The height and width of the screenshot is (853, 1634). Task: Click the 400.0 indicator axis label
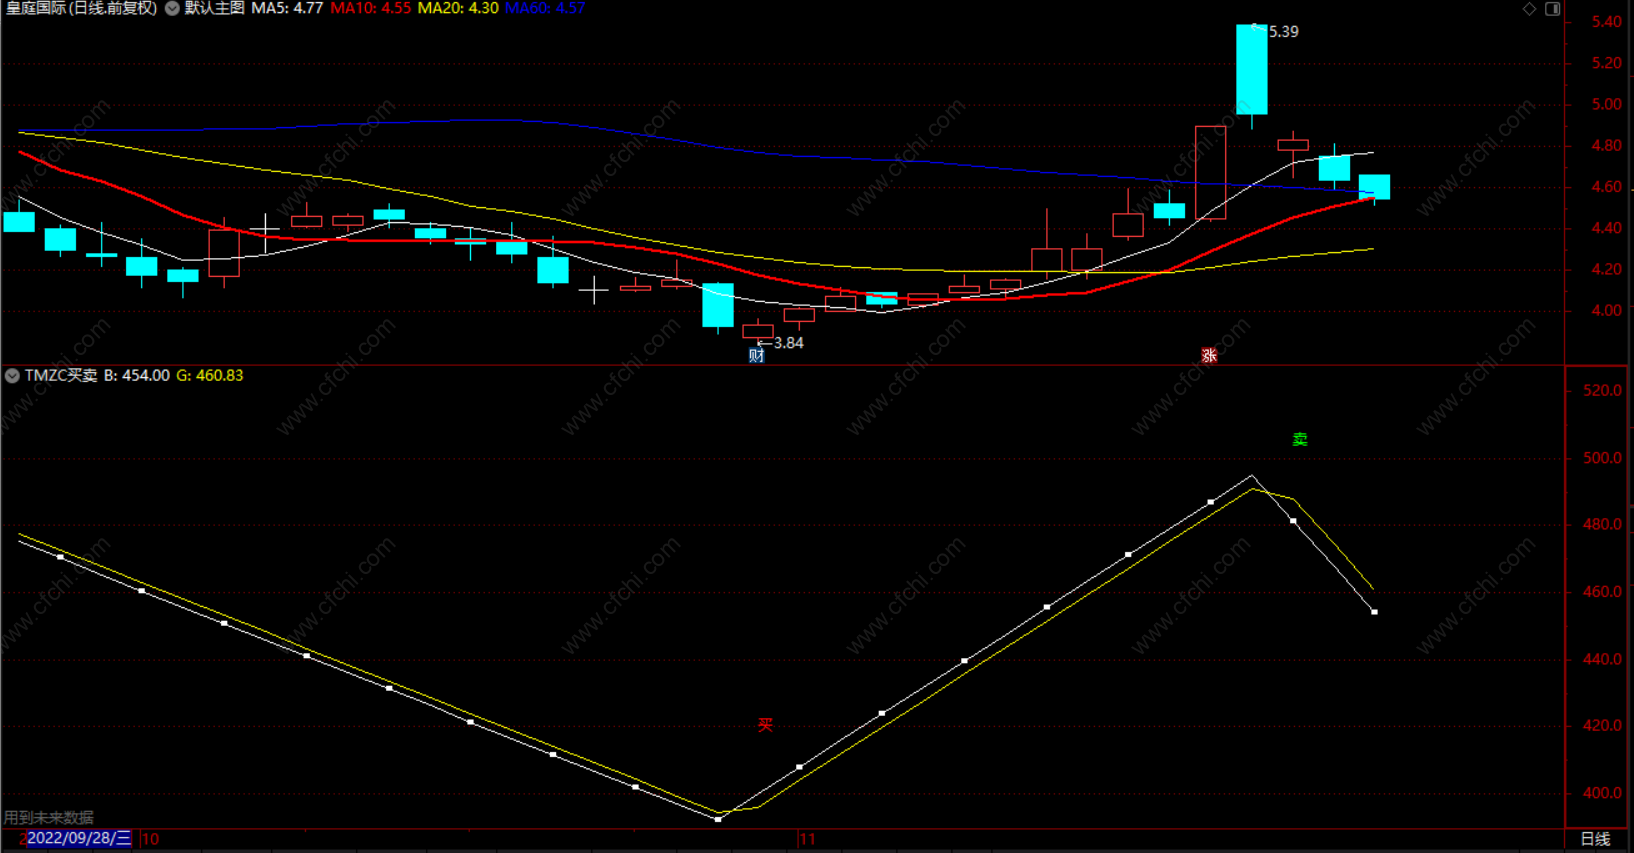[1603, 793]
